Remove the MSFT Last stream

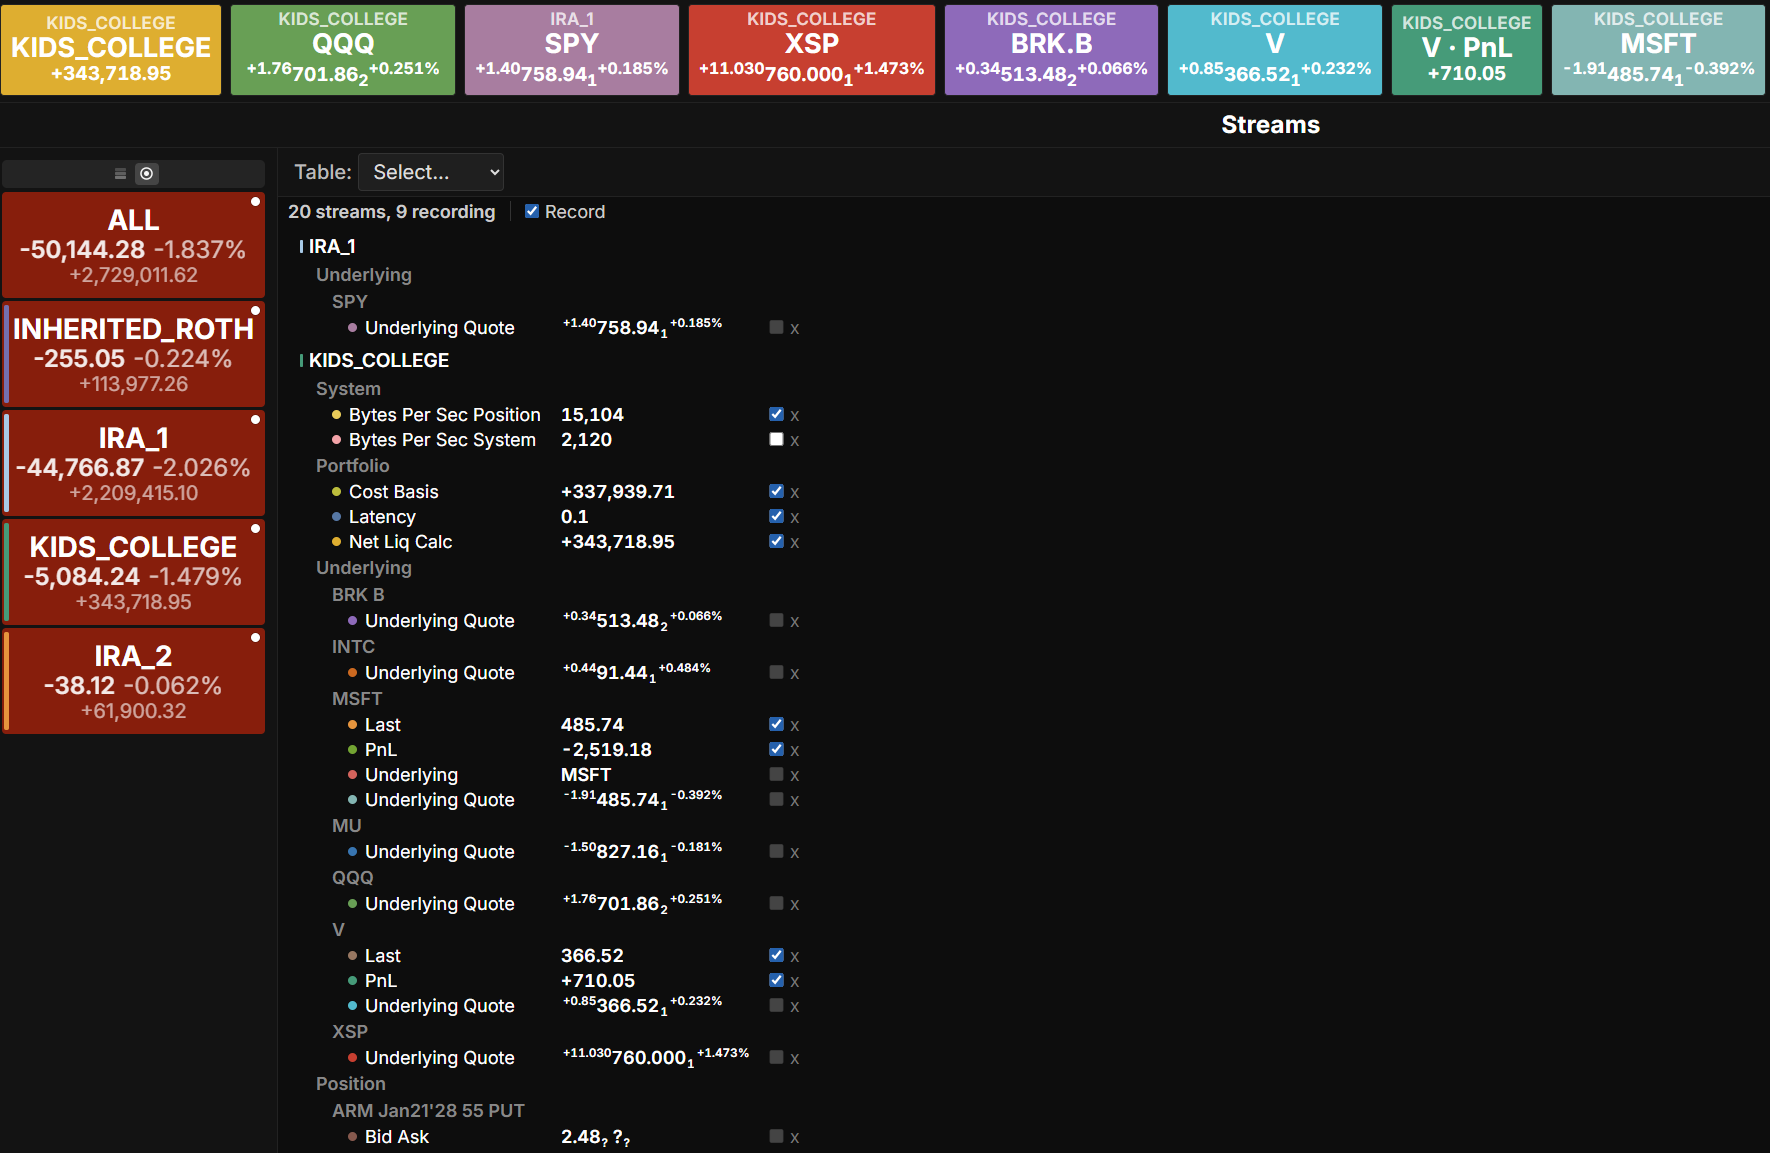(x=795, y=726)
